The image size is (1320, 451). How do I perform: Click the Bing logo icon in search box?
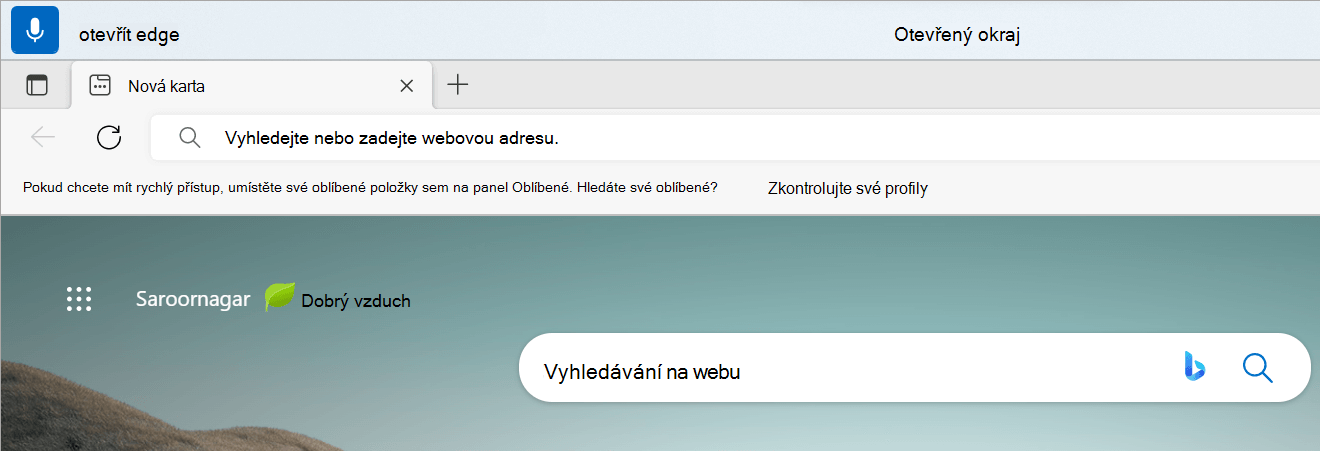pyautogui.click(x=1194, y=367)
